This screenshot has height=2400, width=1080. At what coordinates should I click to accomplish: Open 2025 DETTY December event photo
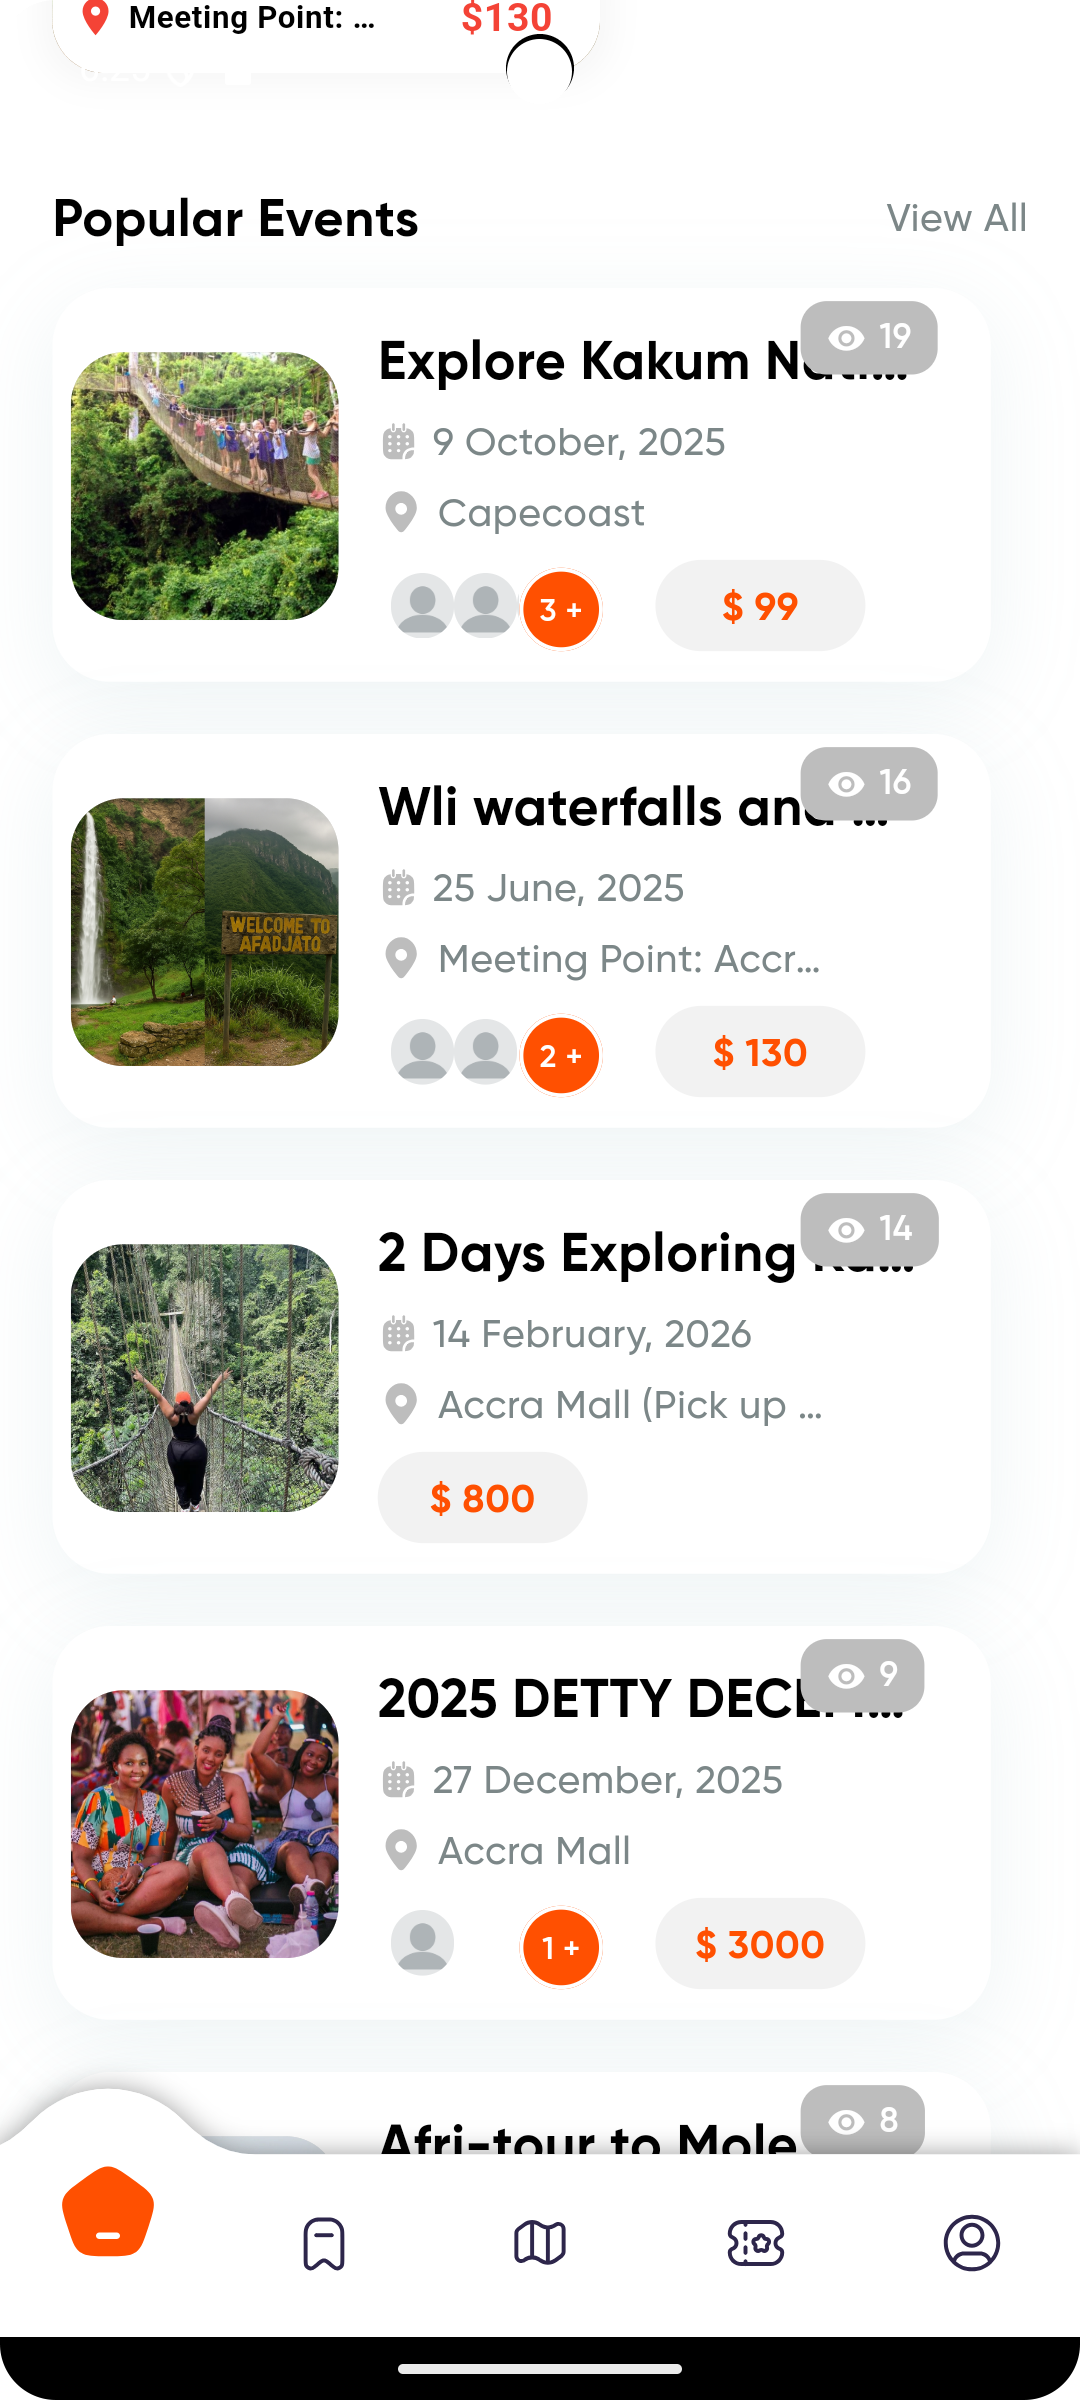[205, 1824]
